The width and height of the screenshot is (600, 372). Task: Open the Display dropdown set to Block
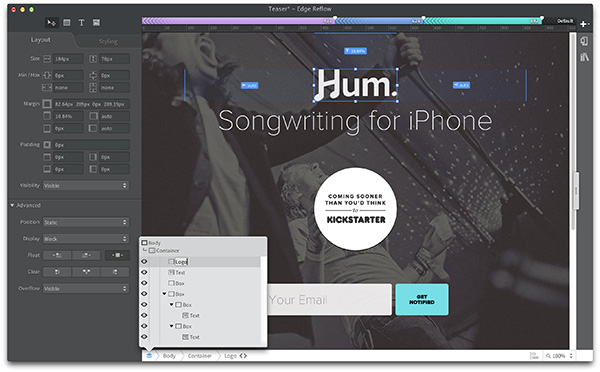(x=86, y=239)
